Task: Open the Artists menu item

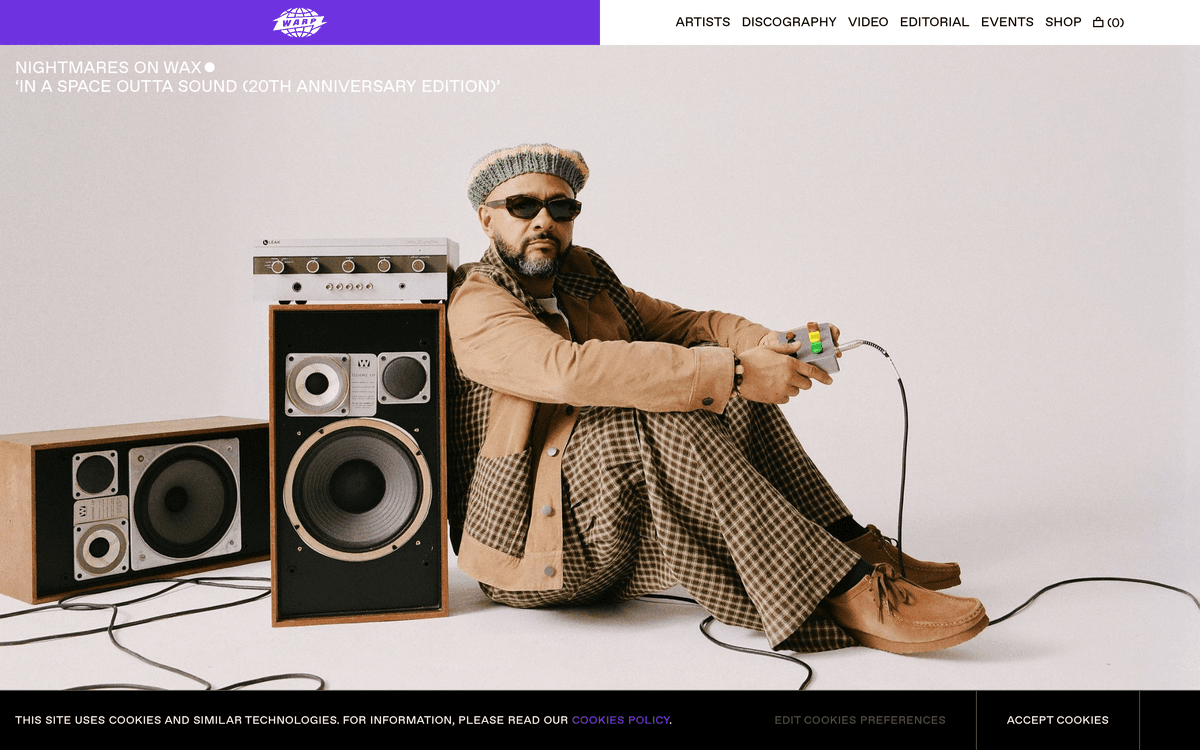Action: click(703, 22)
